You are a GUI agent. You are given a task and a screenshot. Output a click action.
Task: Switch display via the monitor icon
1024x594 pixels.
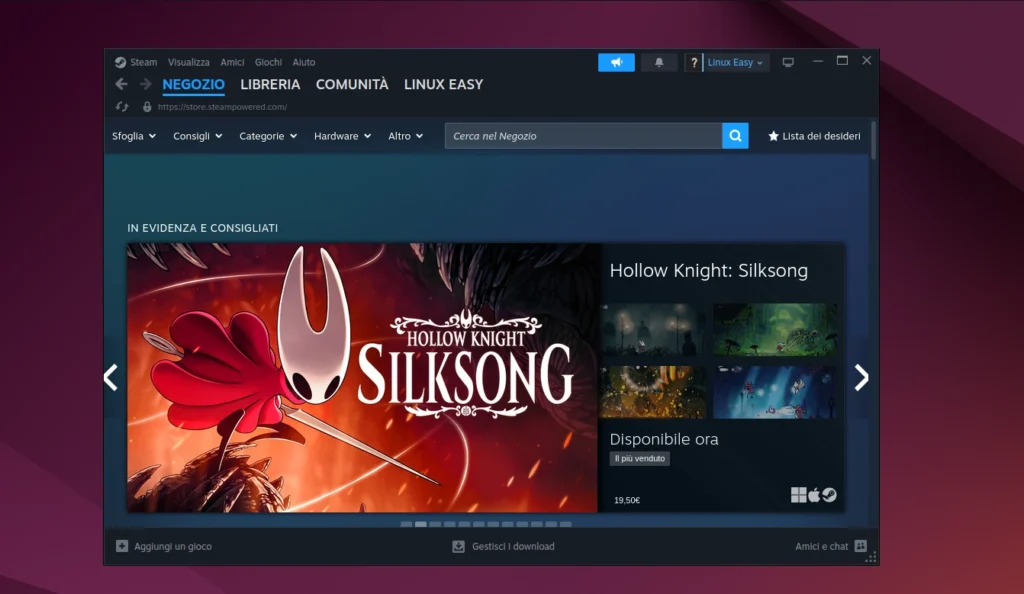point(788,62)
